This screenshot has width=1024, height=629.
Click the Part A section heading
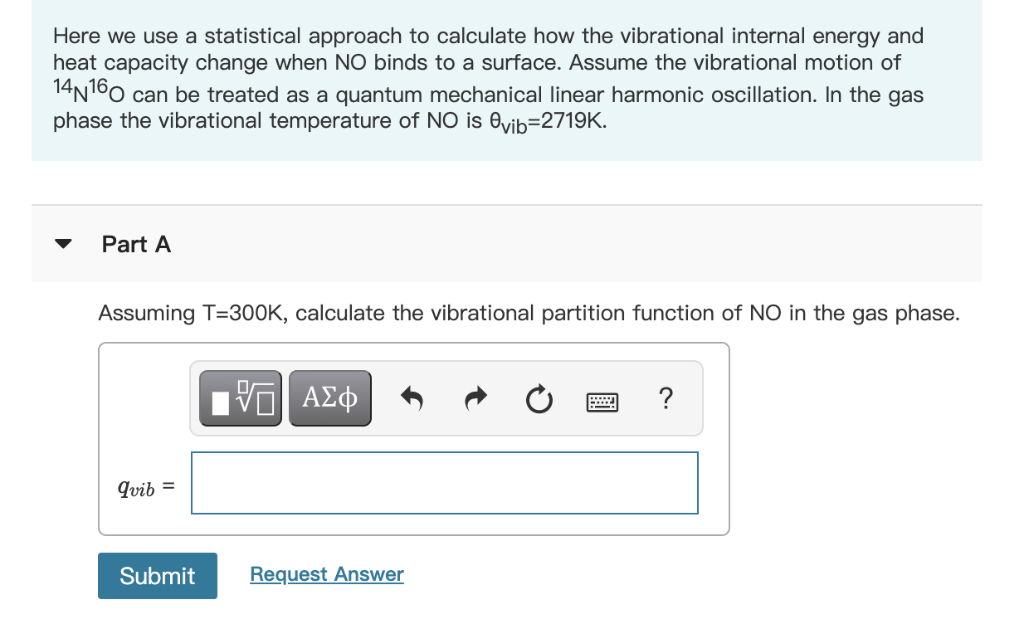click(x=136, y=244)
